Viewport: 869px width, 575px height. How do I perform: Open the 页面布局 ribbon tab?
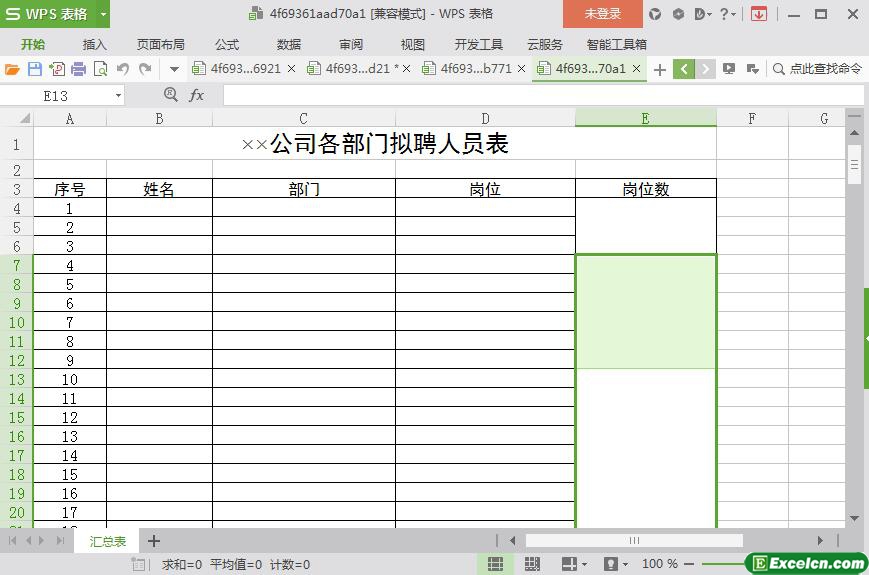(161, 44)
